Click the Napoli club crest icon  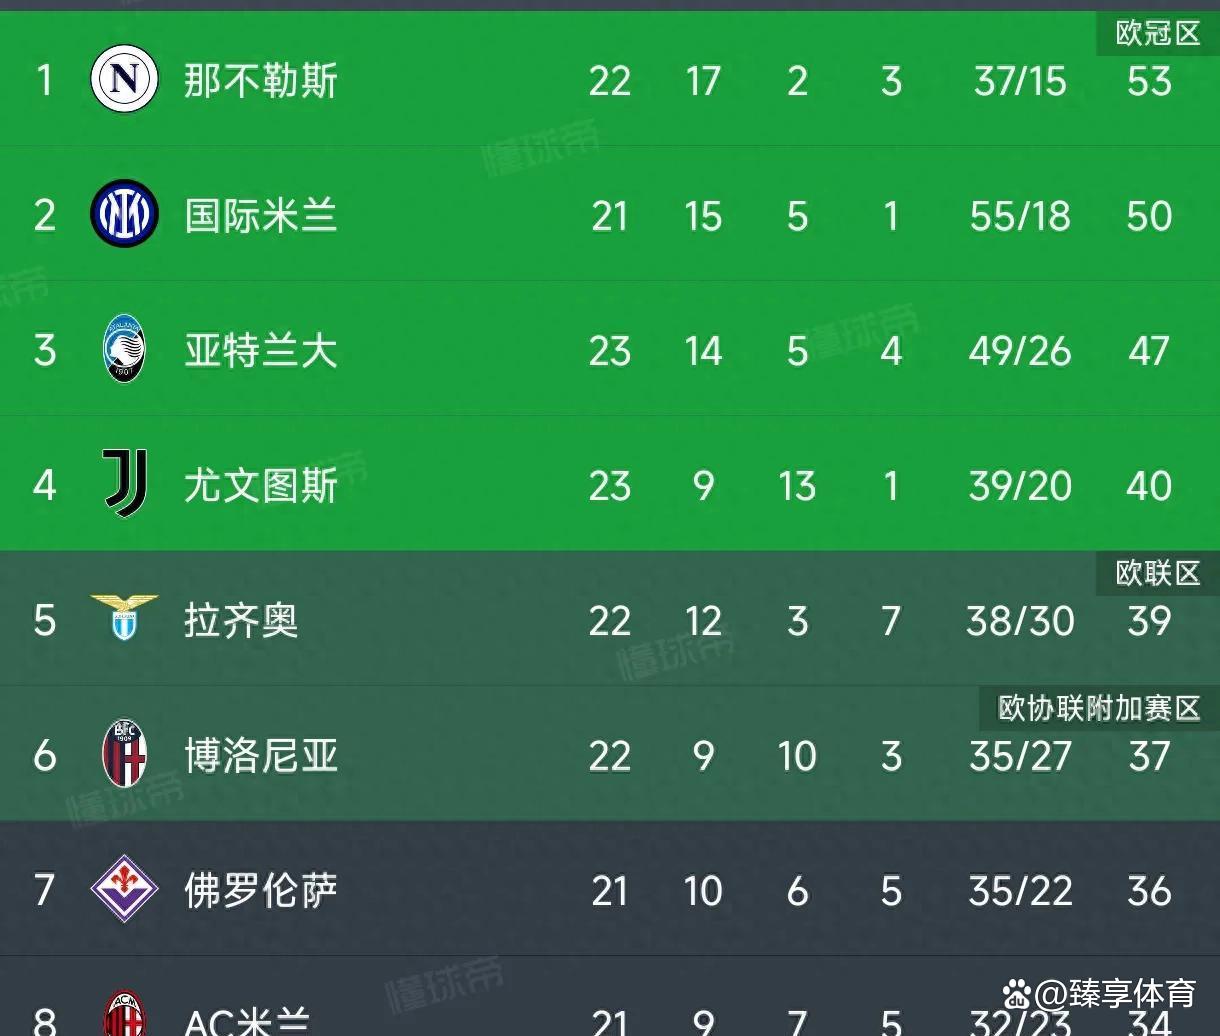click(x=124, y=80)
